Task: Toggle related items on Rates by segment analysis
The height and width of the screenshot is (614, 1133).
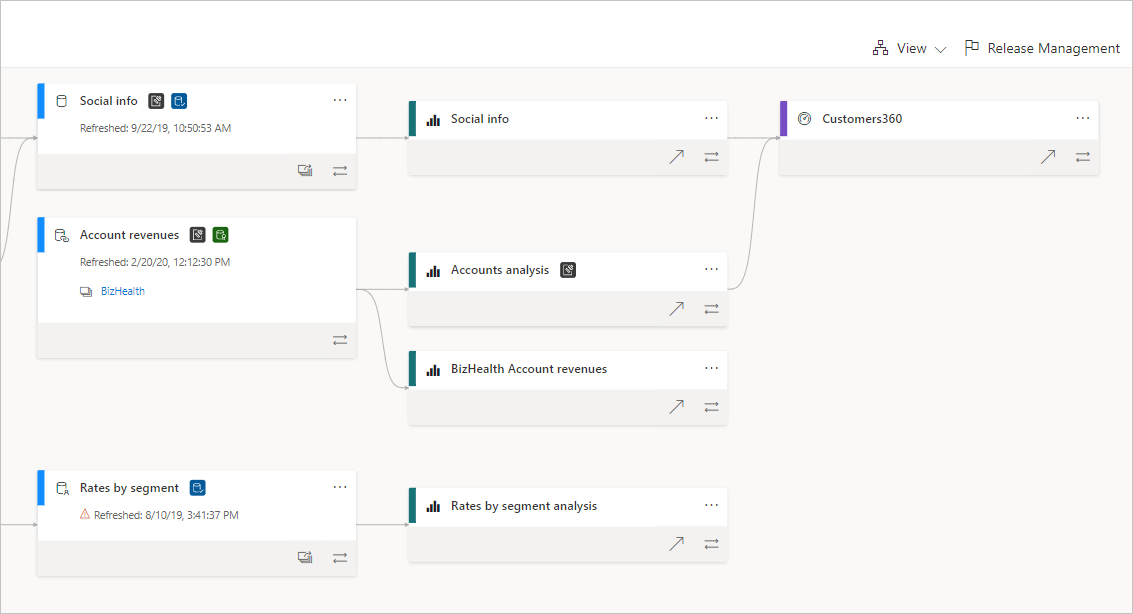Action: 711,543
